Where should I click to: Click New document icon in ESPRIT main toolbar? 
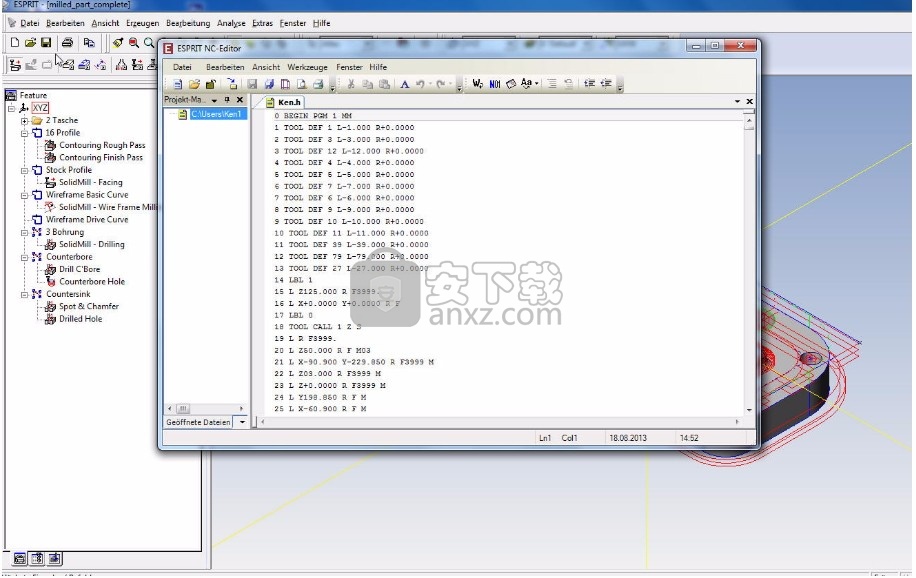[x=15, y=42]
